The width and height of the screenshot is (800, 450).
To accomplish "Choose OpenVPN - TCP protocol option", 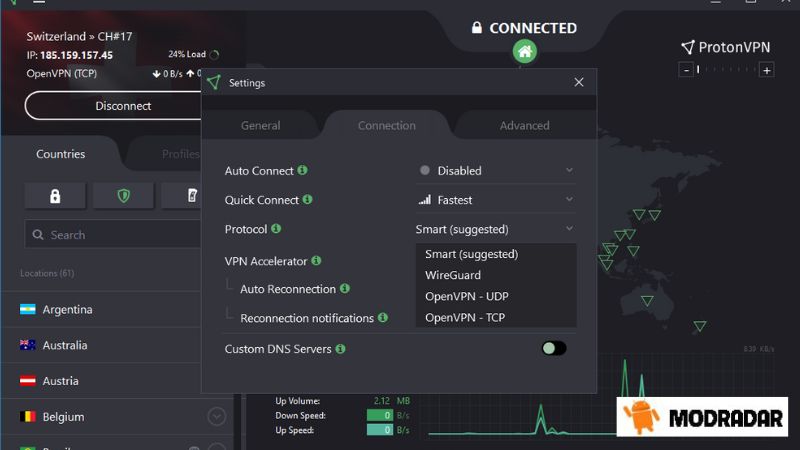I will click(x=496, y=317).
